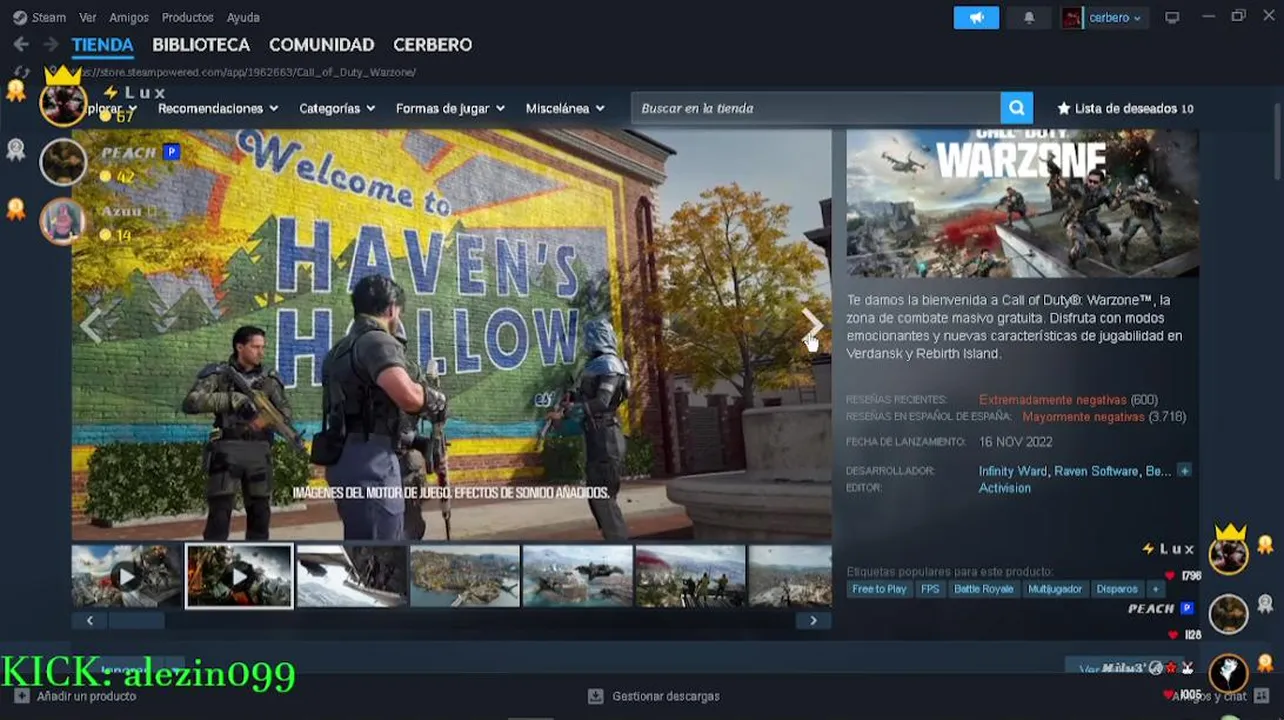Select the third screenshot thumbnail
Screen dimensions: 1284x720
pyautogui.click(x=352, y=576)
